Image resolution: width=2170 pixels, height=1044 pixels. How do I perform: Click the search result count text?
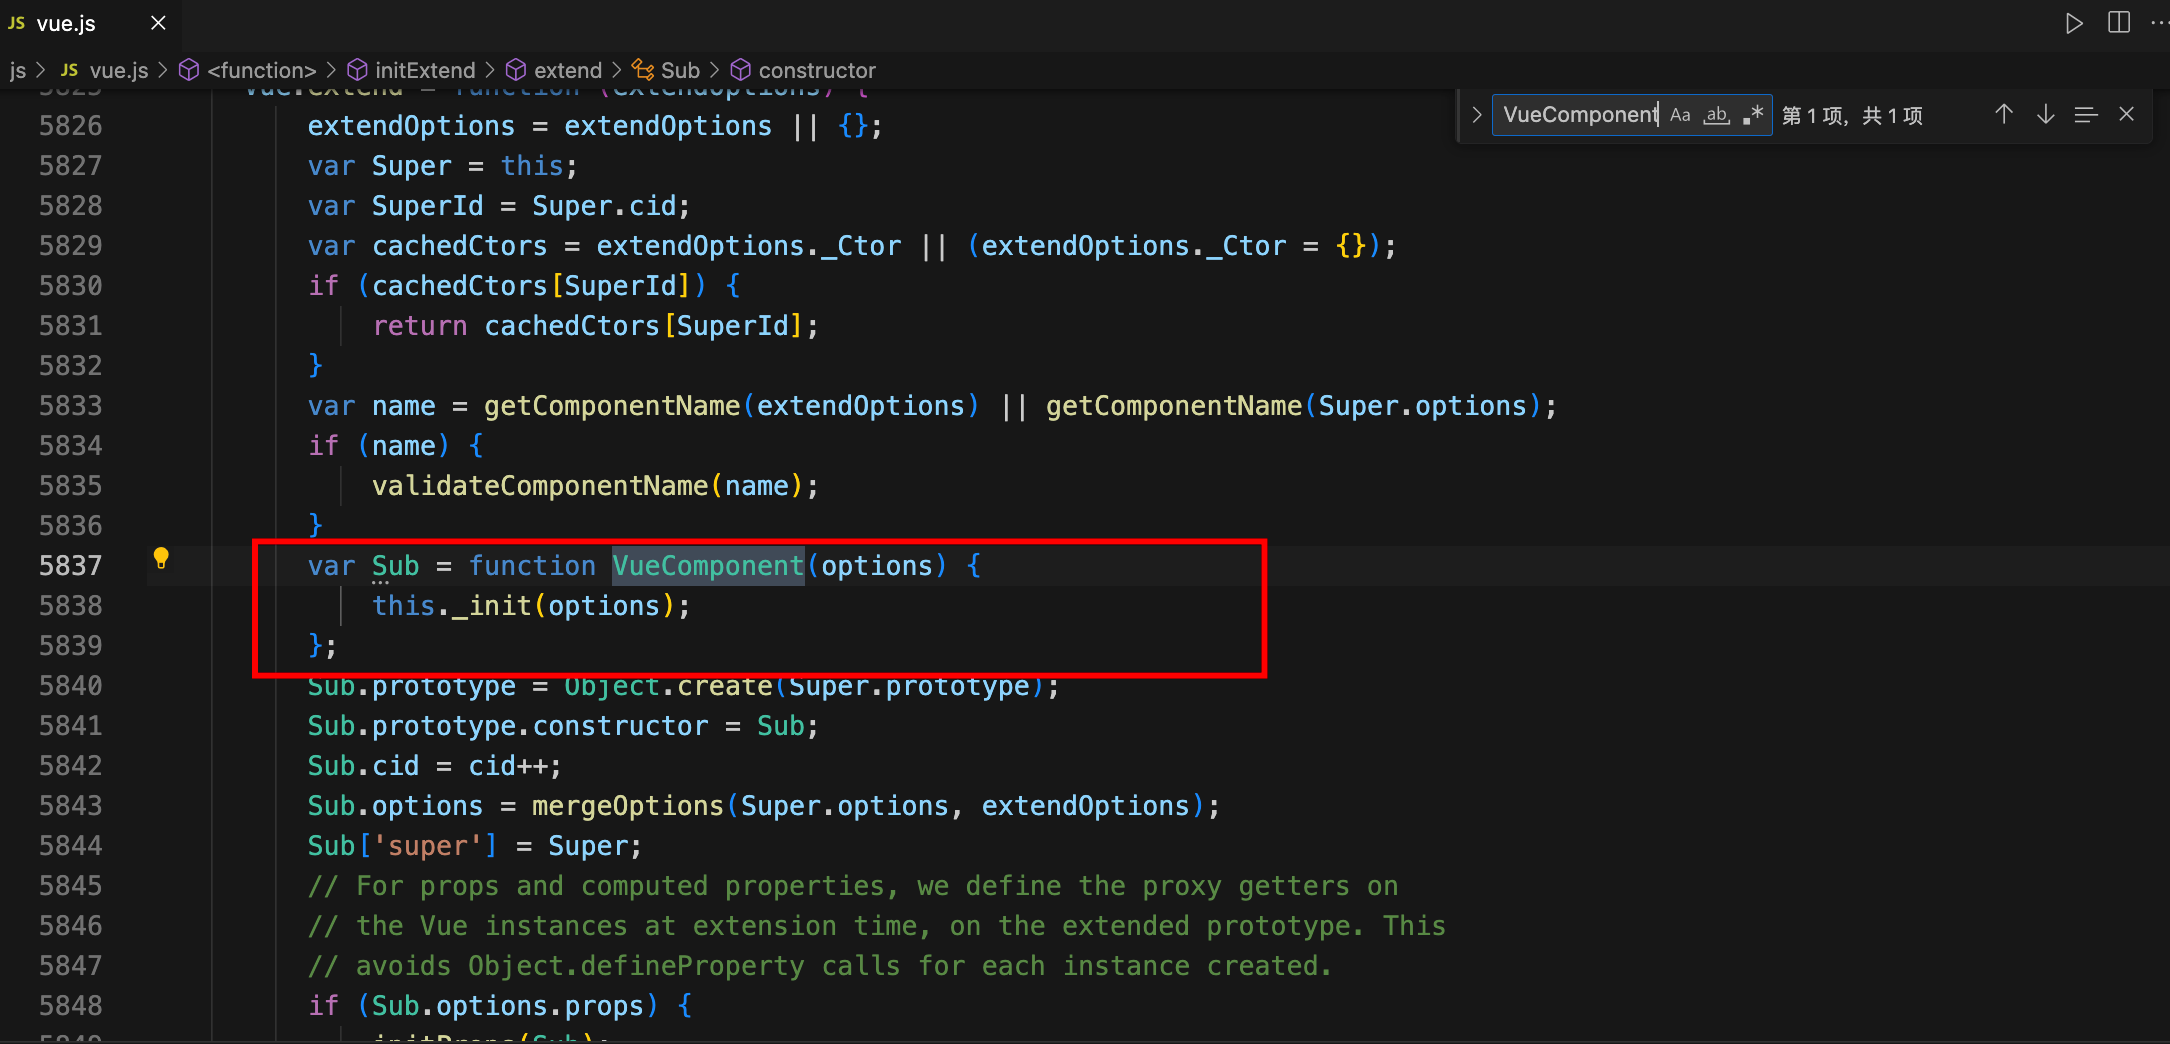pyautogui.click(x=1852, y=115)
